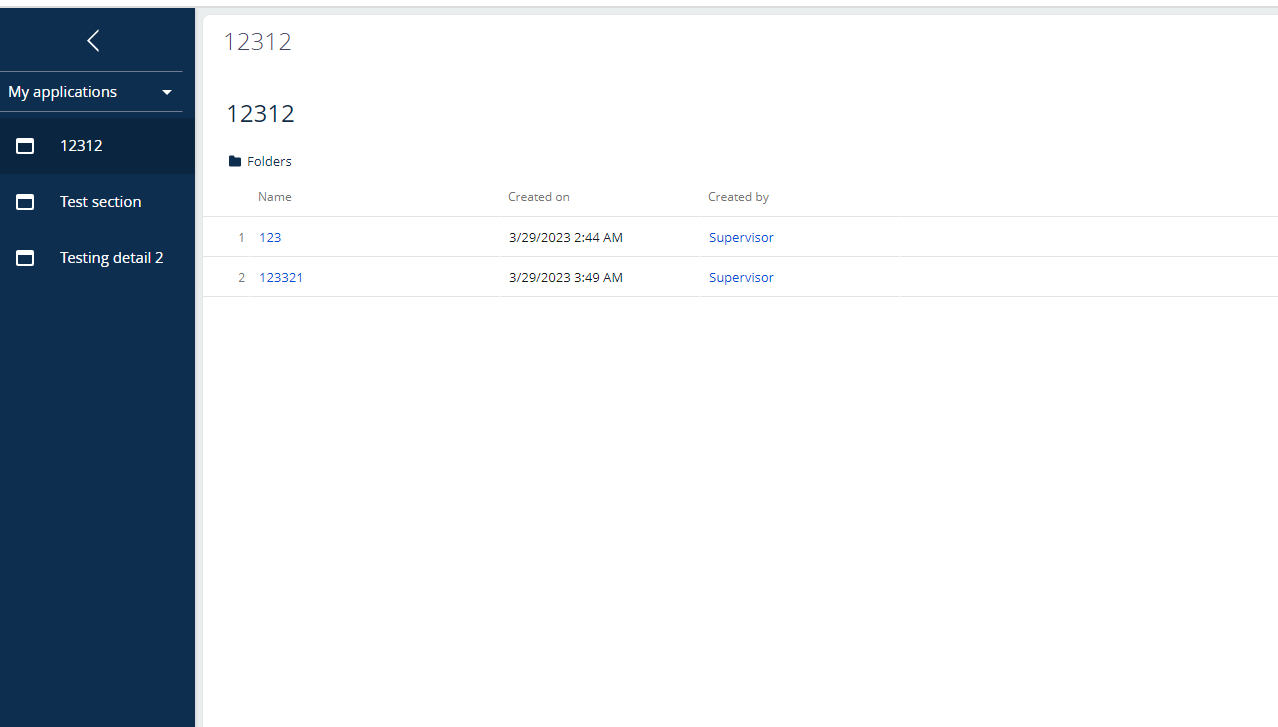The width and height of the screenshot is (1278, 727).
Task: Open the Test section menu entry
Action: (97, 202)
